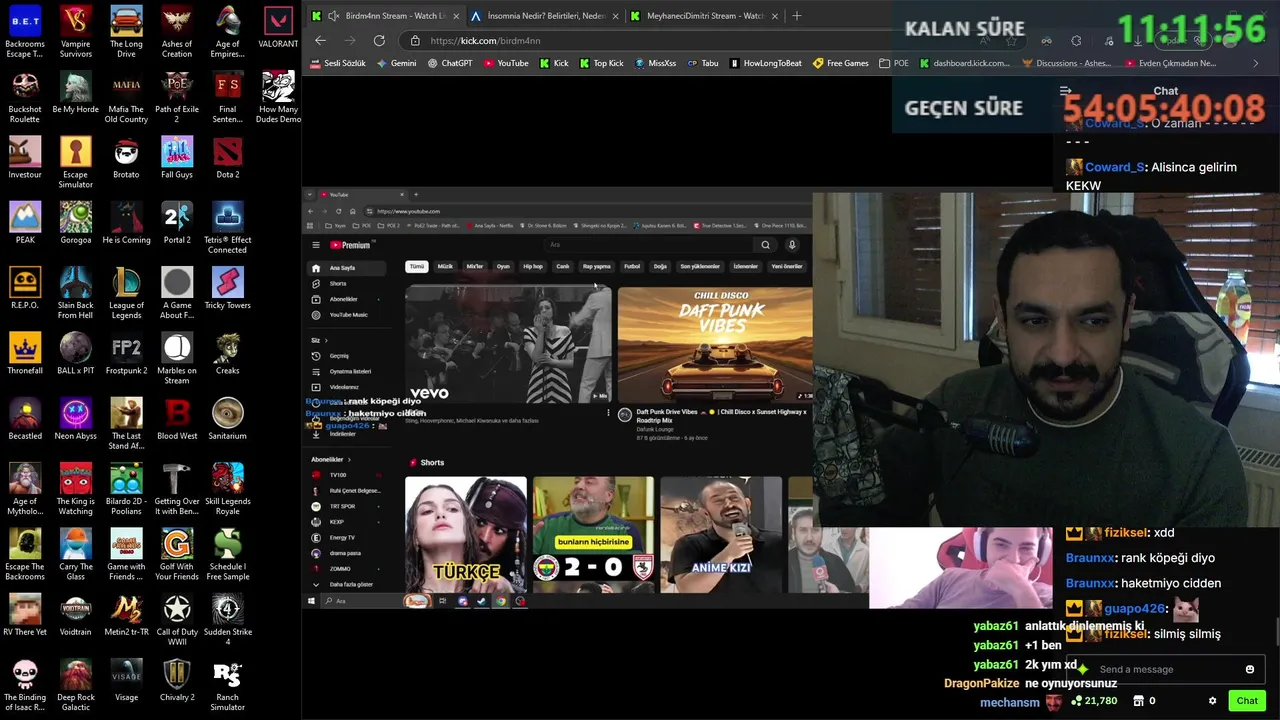The width and height of the screenshot is (1280, 720).
Task: Switch to the Birdm4nn Stream tab
Action: pos(386,16)
